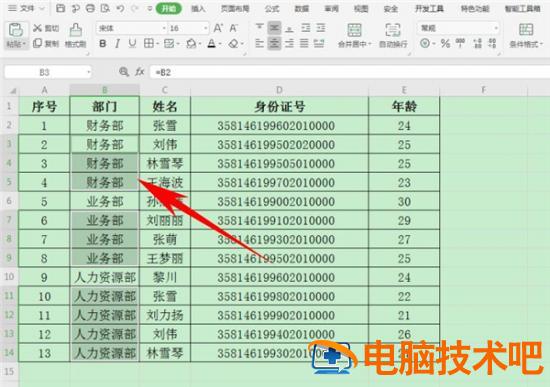Click the Increase Decimal icon
Viewport: 550px width, 387px height.
pos(477,44)
